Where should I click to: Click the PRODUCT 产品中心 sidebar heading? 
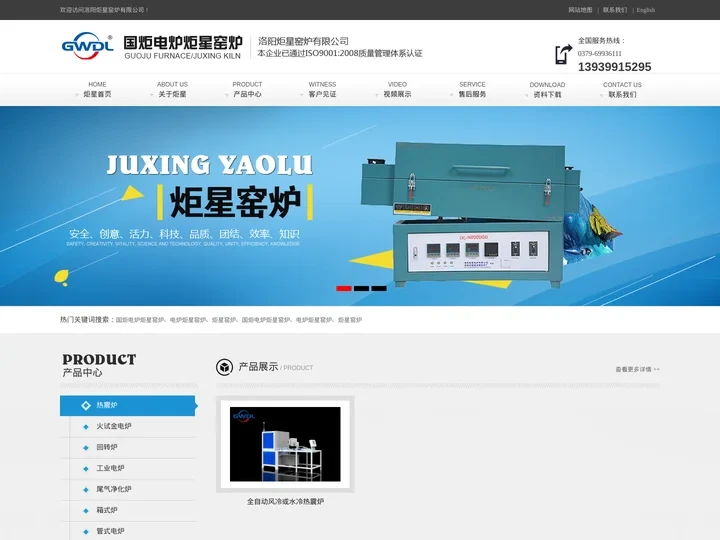click(x=99, y=365)
